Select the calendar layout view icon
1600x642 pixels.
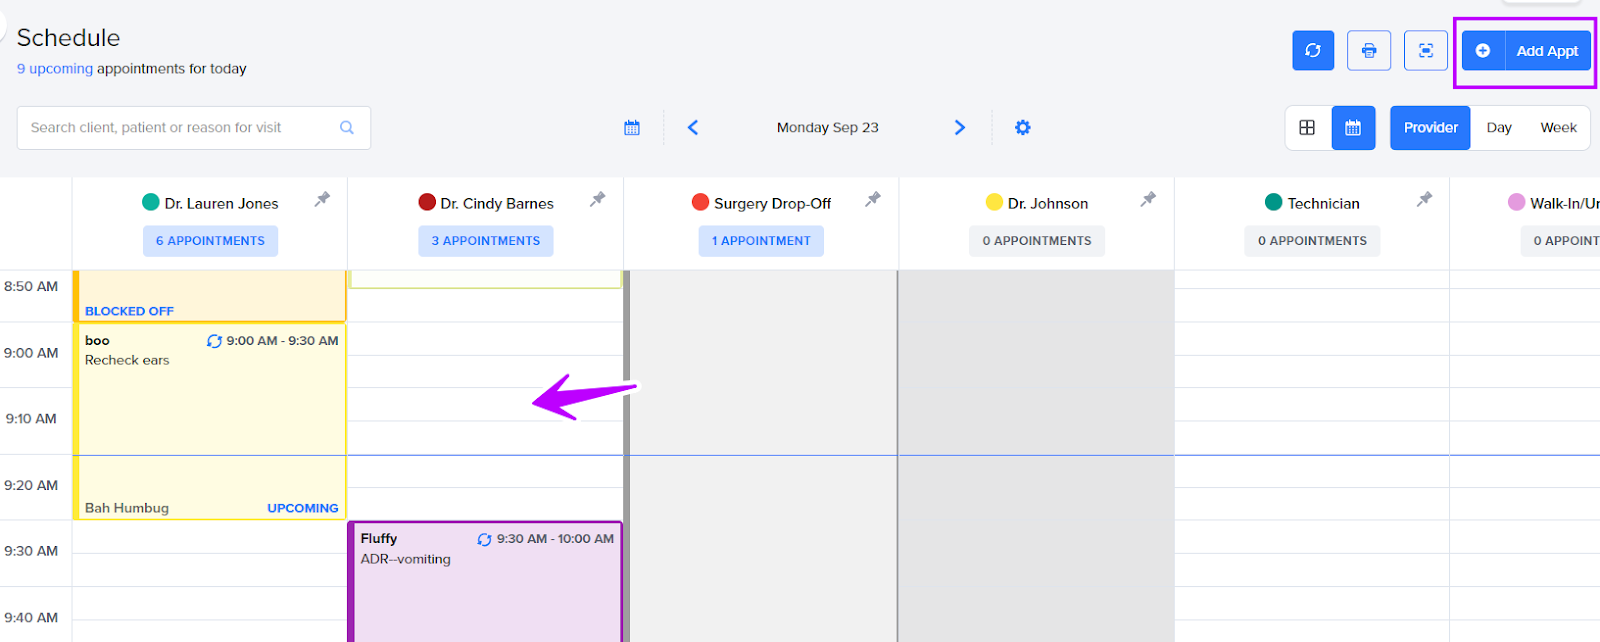[x=1353, y=128]
